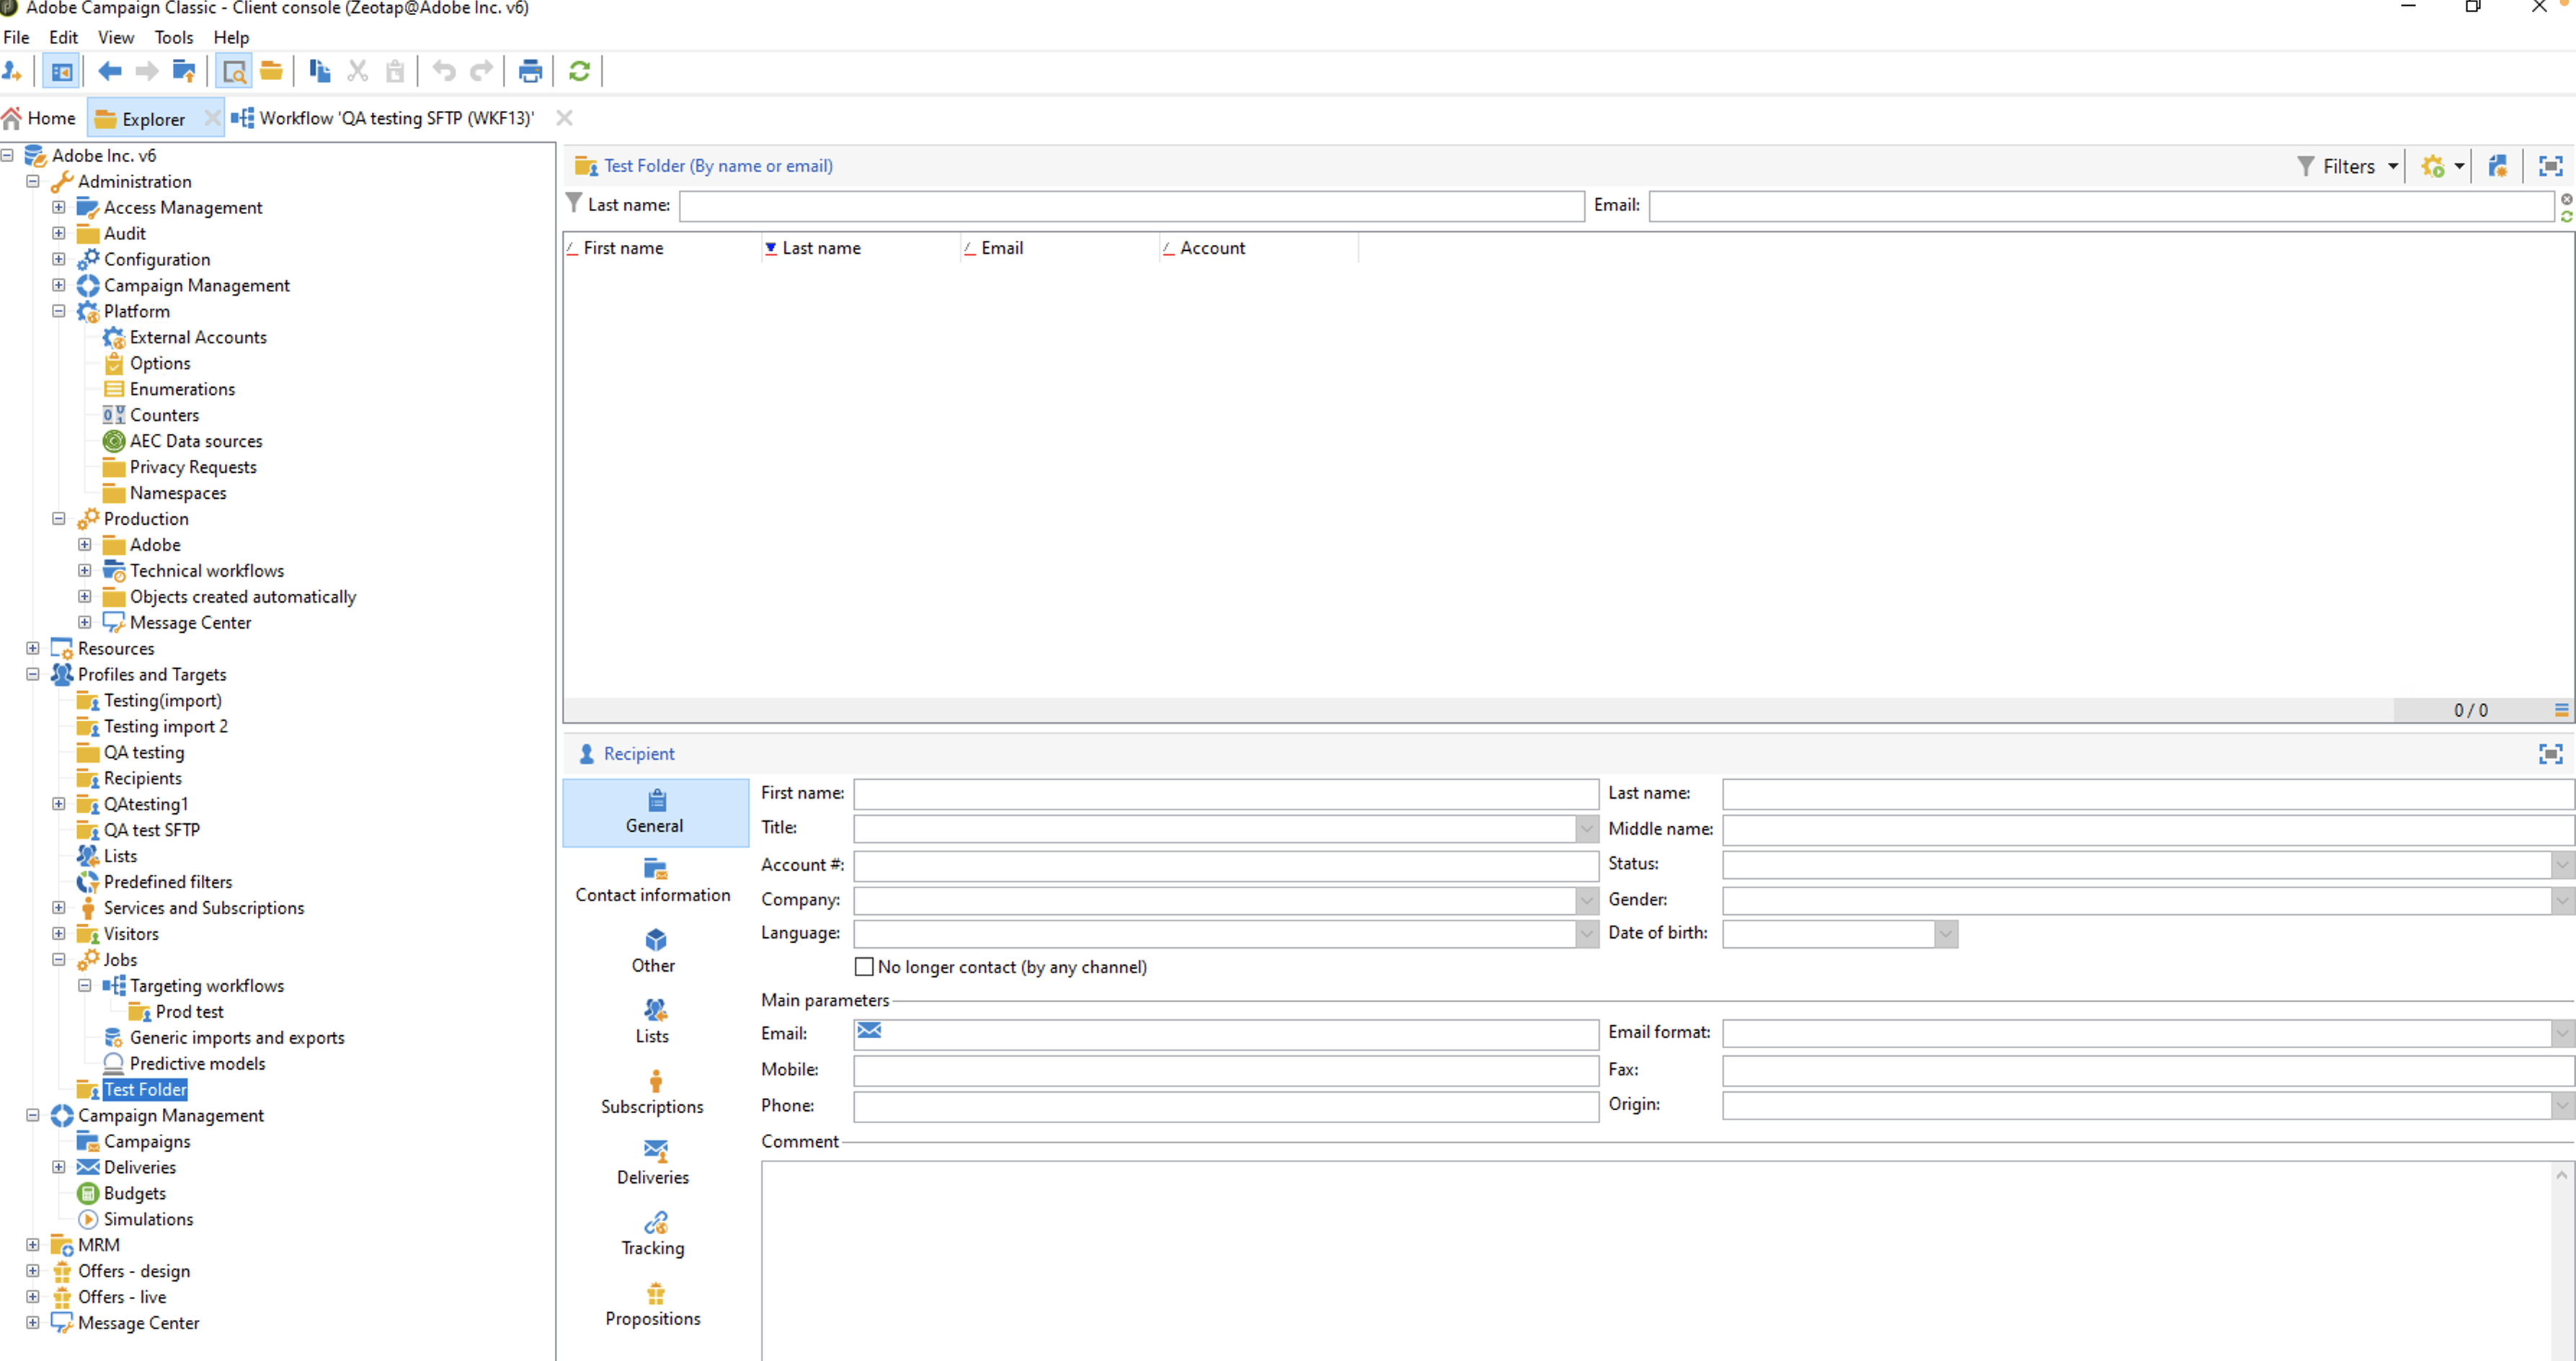Click the back navigation arrow icon

coord(110,71)
